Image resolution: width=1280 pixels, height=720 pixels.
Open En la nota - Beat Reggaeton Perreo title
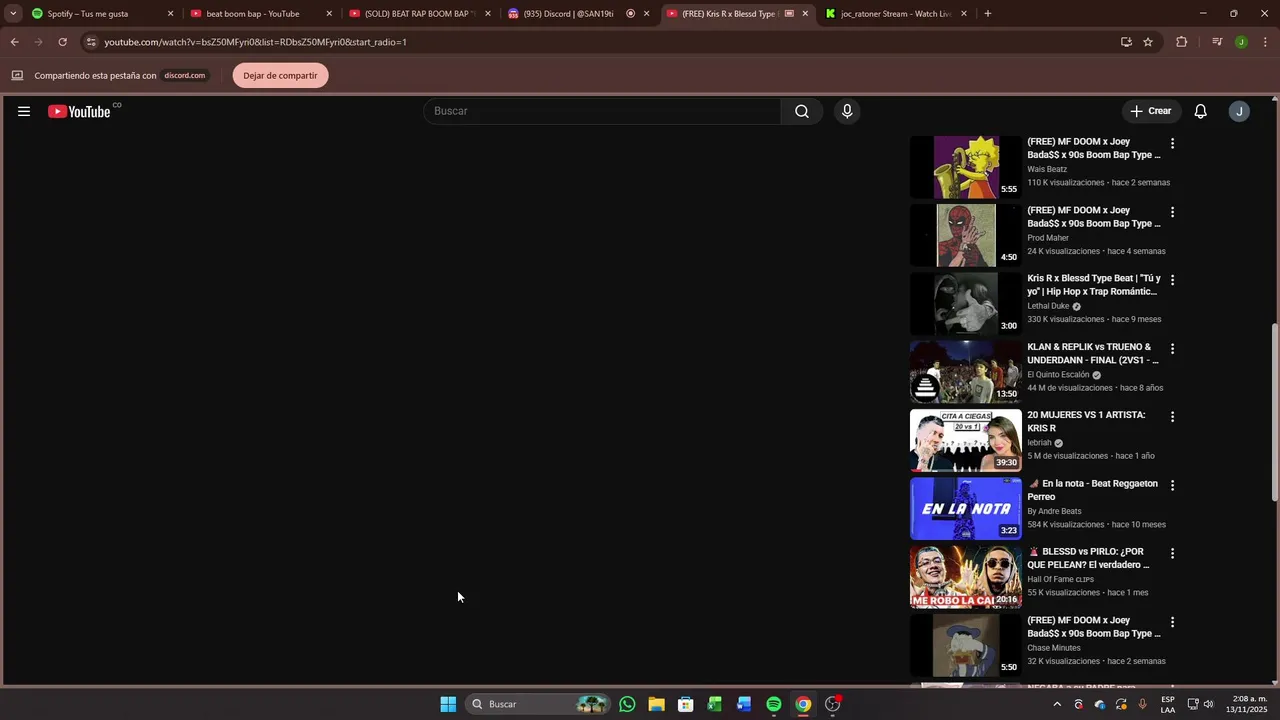click(1092, 490)
